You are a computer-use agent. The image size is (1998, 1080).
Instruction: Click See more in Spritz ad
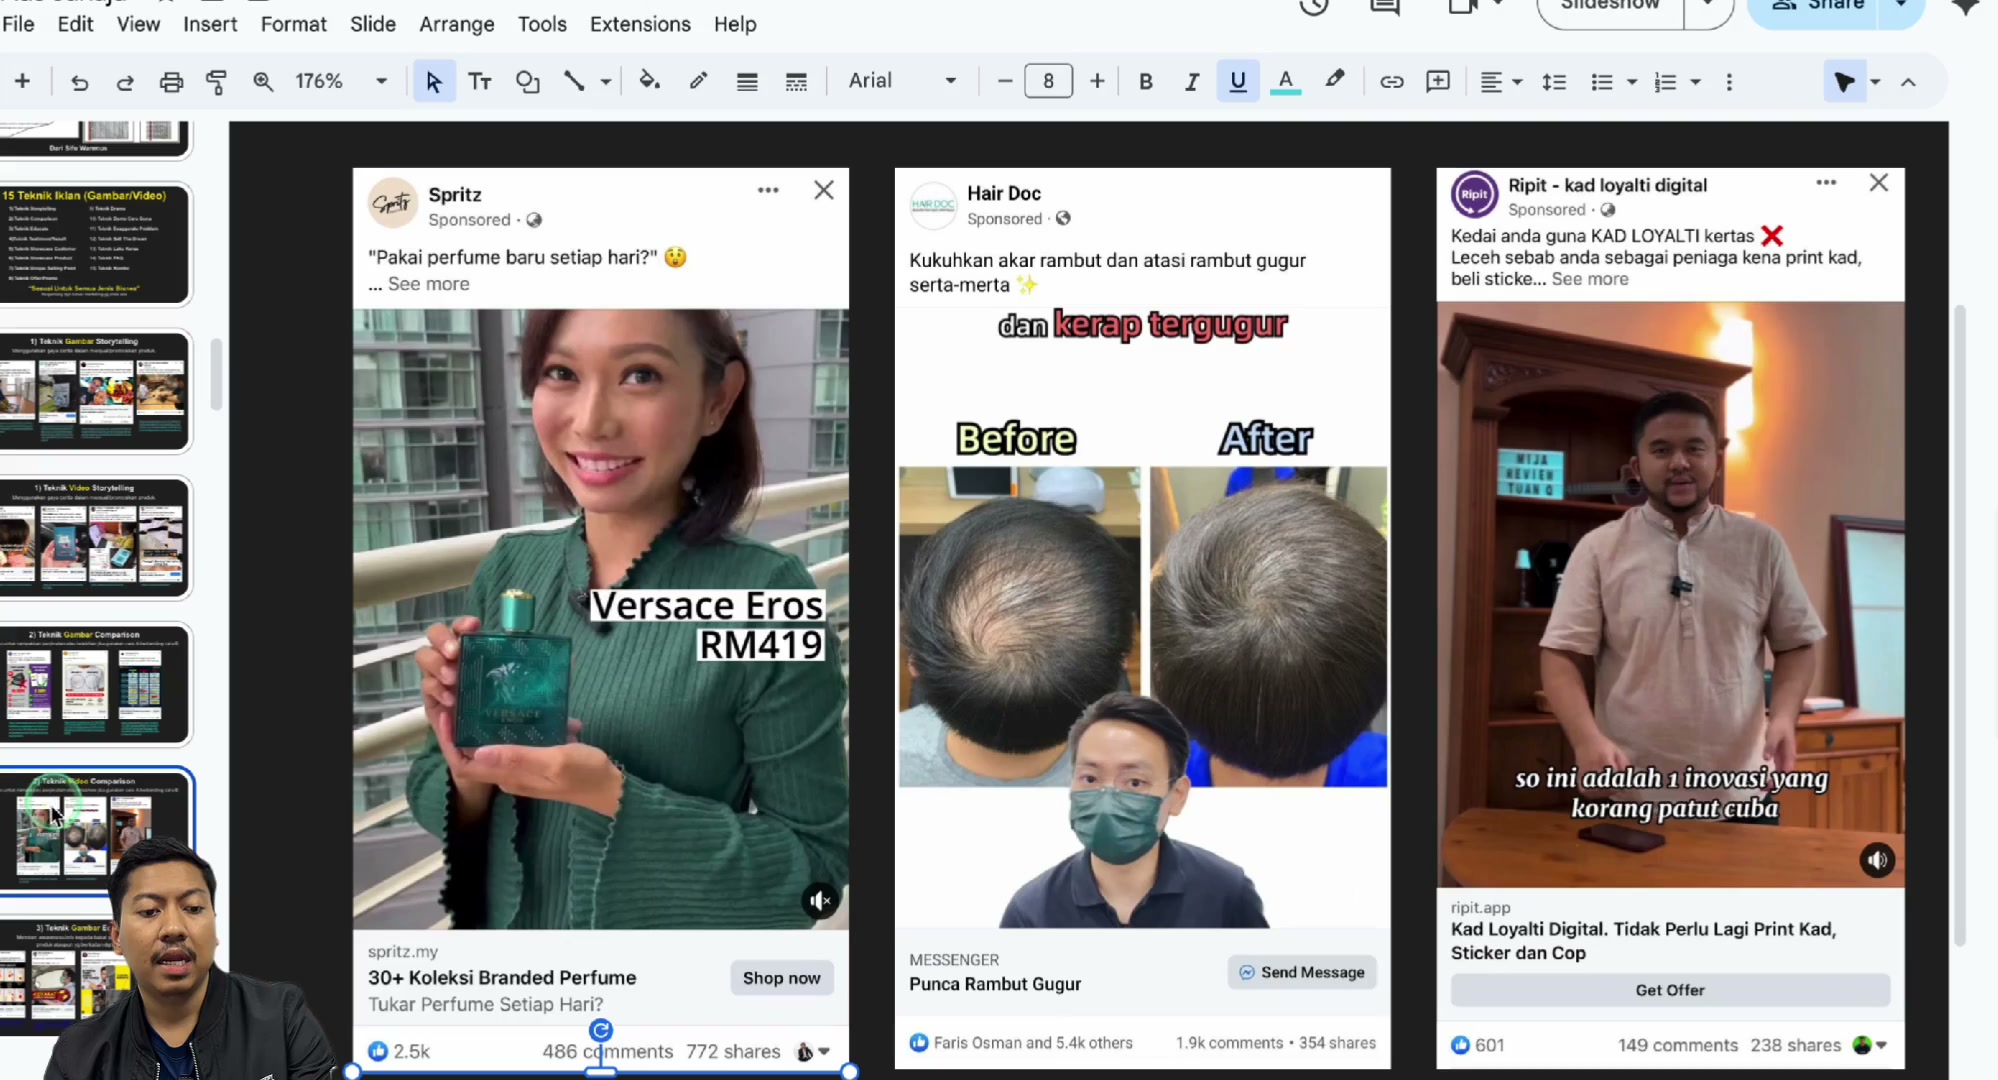pyautogui.click(x=428, y=284)
